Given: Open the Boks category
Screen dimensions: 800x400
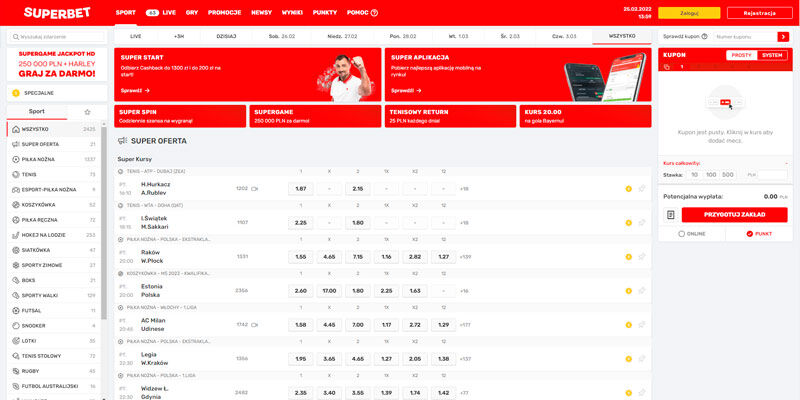Looking at the screenshot, I should tap(54, 280).
